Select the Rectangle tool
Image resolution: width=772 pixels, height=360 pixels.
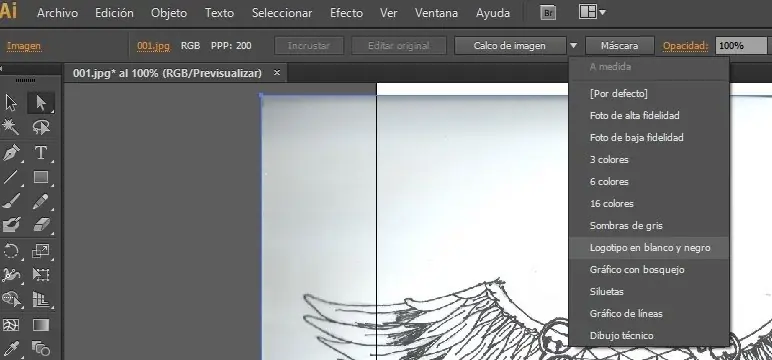(41, 176)
